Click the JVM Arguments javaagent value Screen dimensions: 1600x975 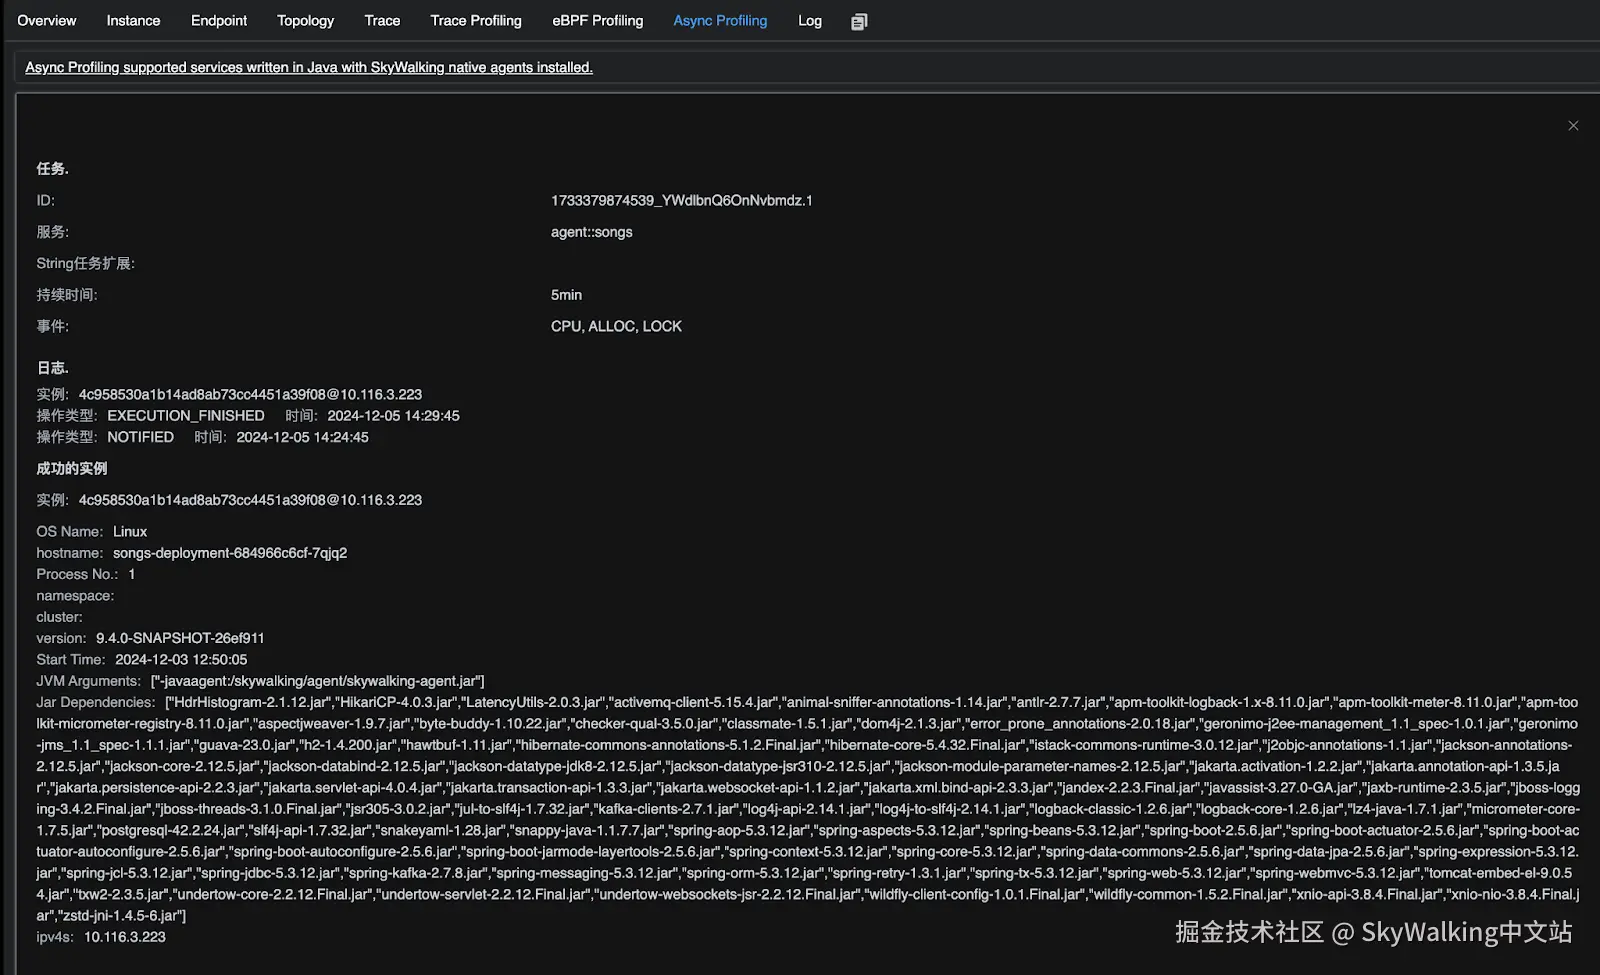(317, 681)
